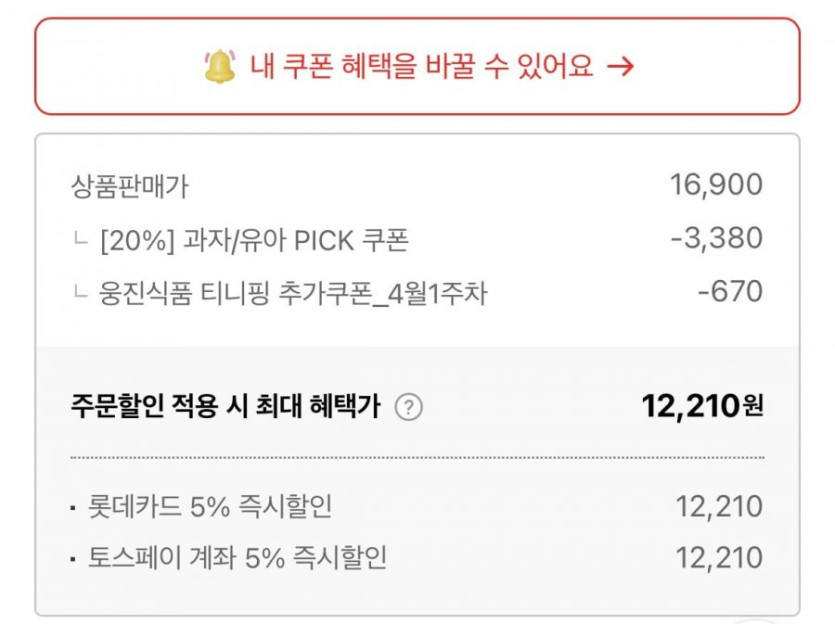Click the tree branch marker before 웅진식품 coupon
The height and width of the screenshot is (624, 835).
tap(80, 294)
